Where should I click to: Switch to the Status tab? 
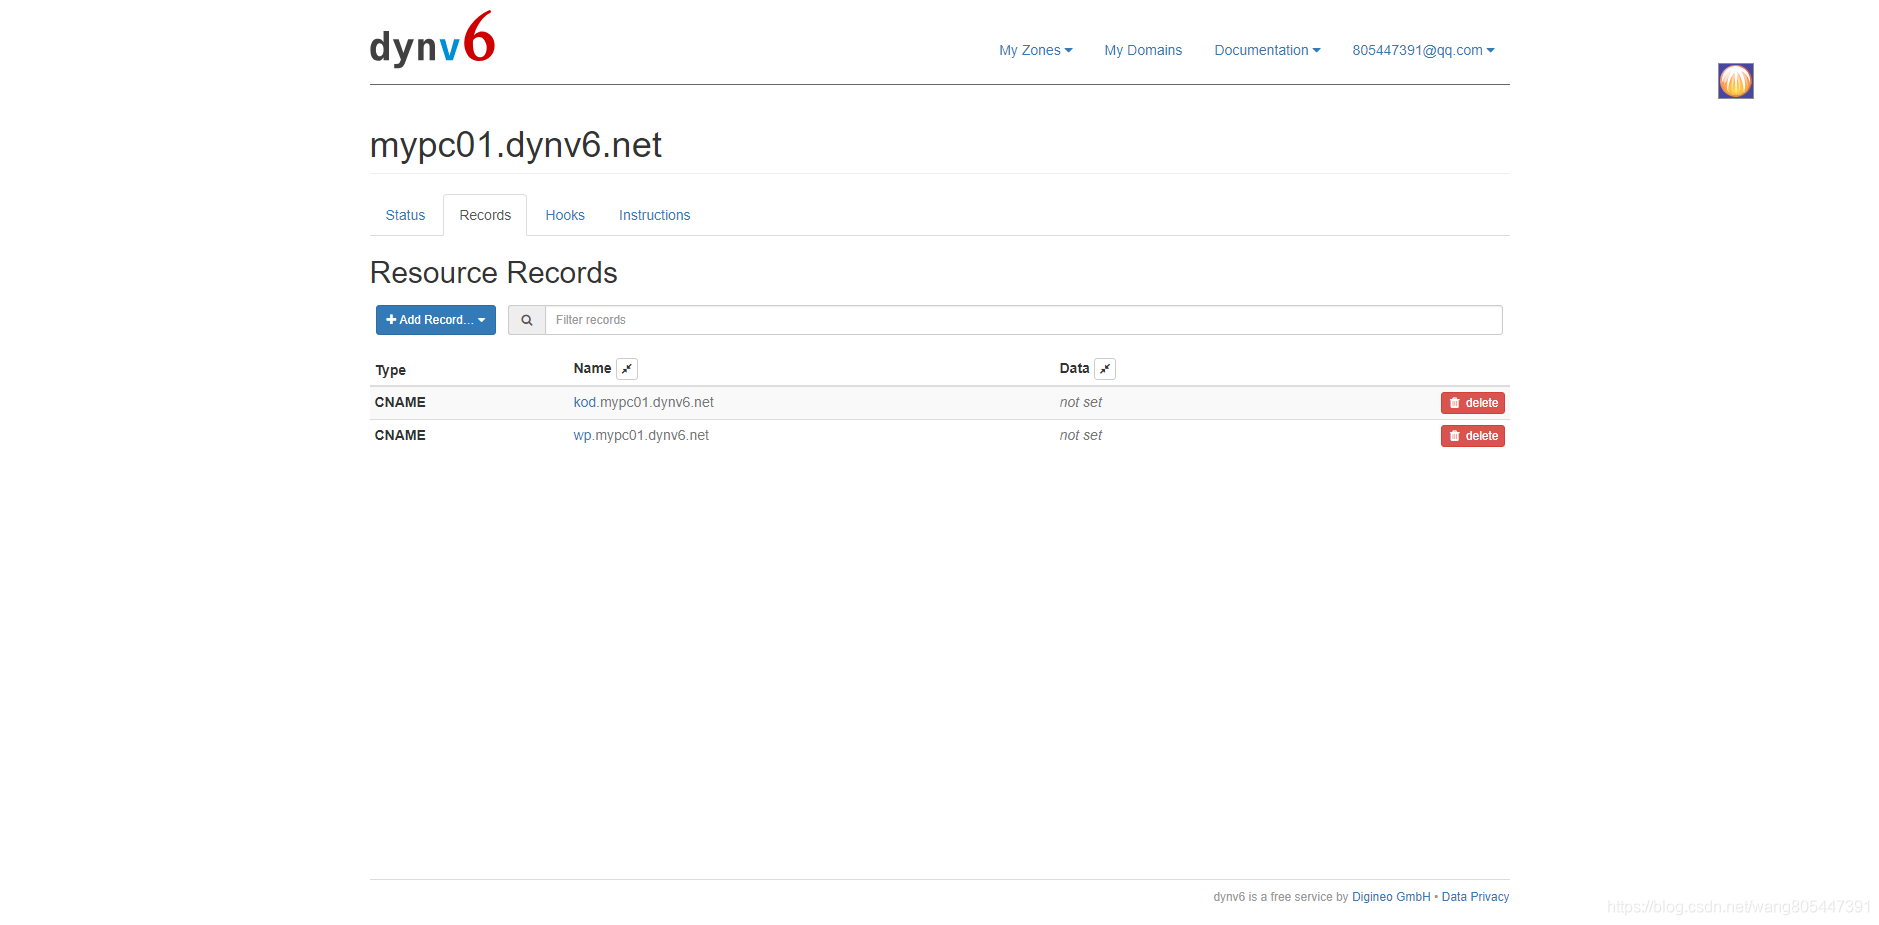[x=405, y=215]
